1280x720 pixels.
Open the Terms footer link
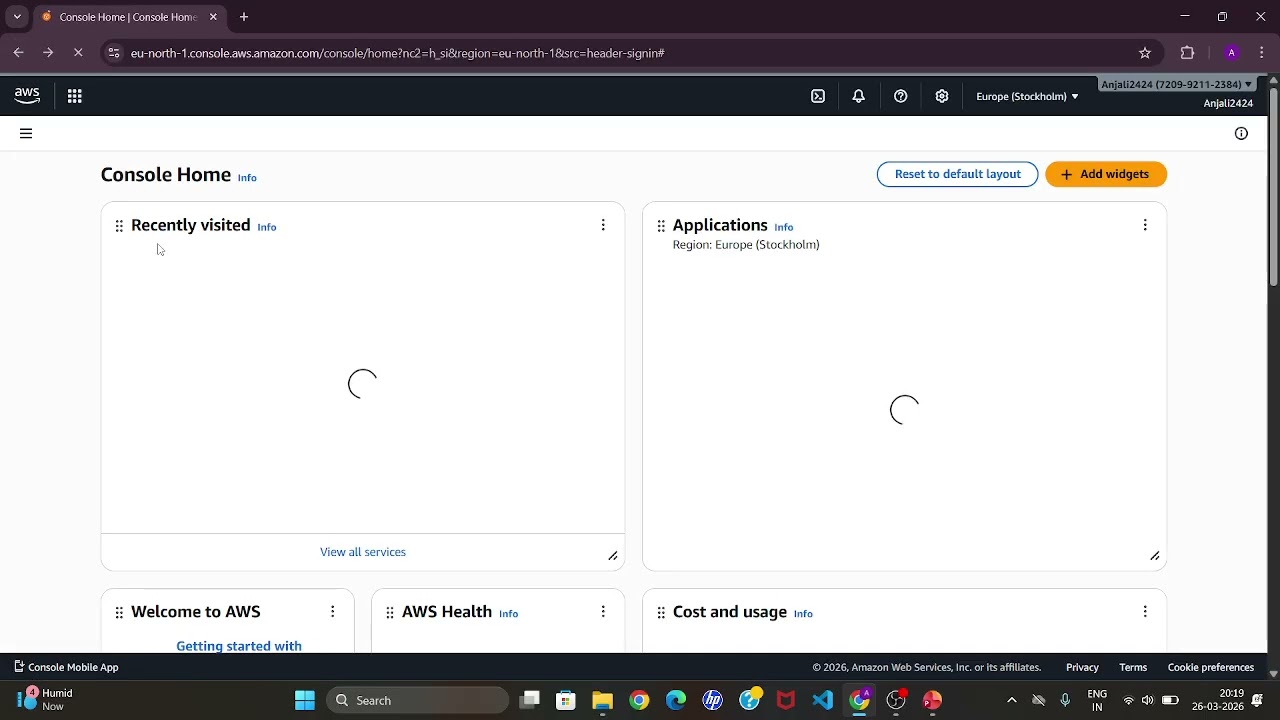pyautogui.click(x=1133, y=667)
